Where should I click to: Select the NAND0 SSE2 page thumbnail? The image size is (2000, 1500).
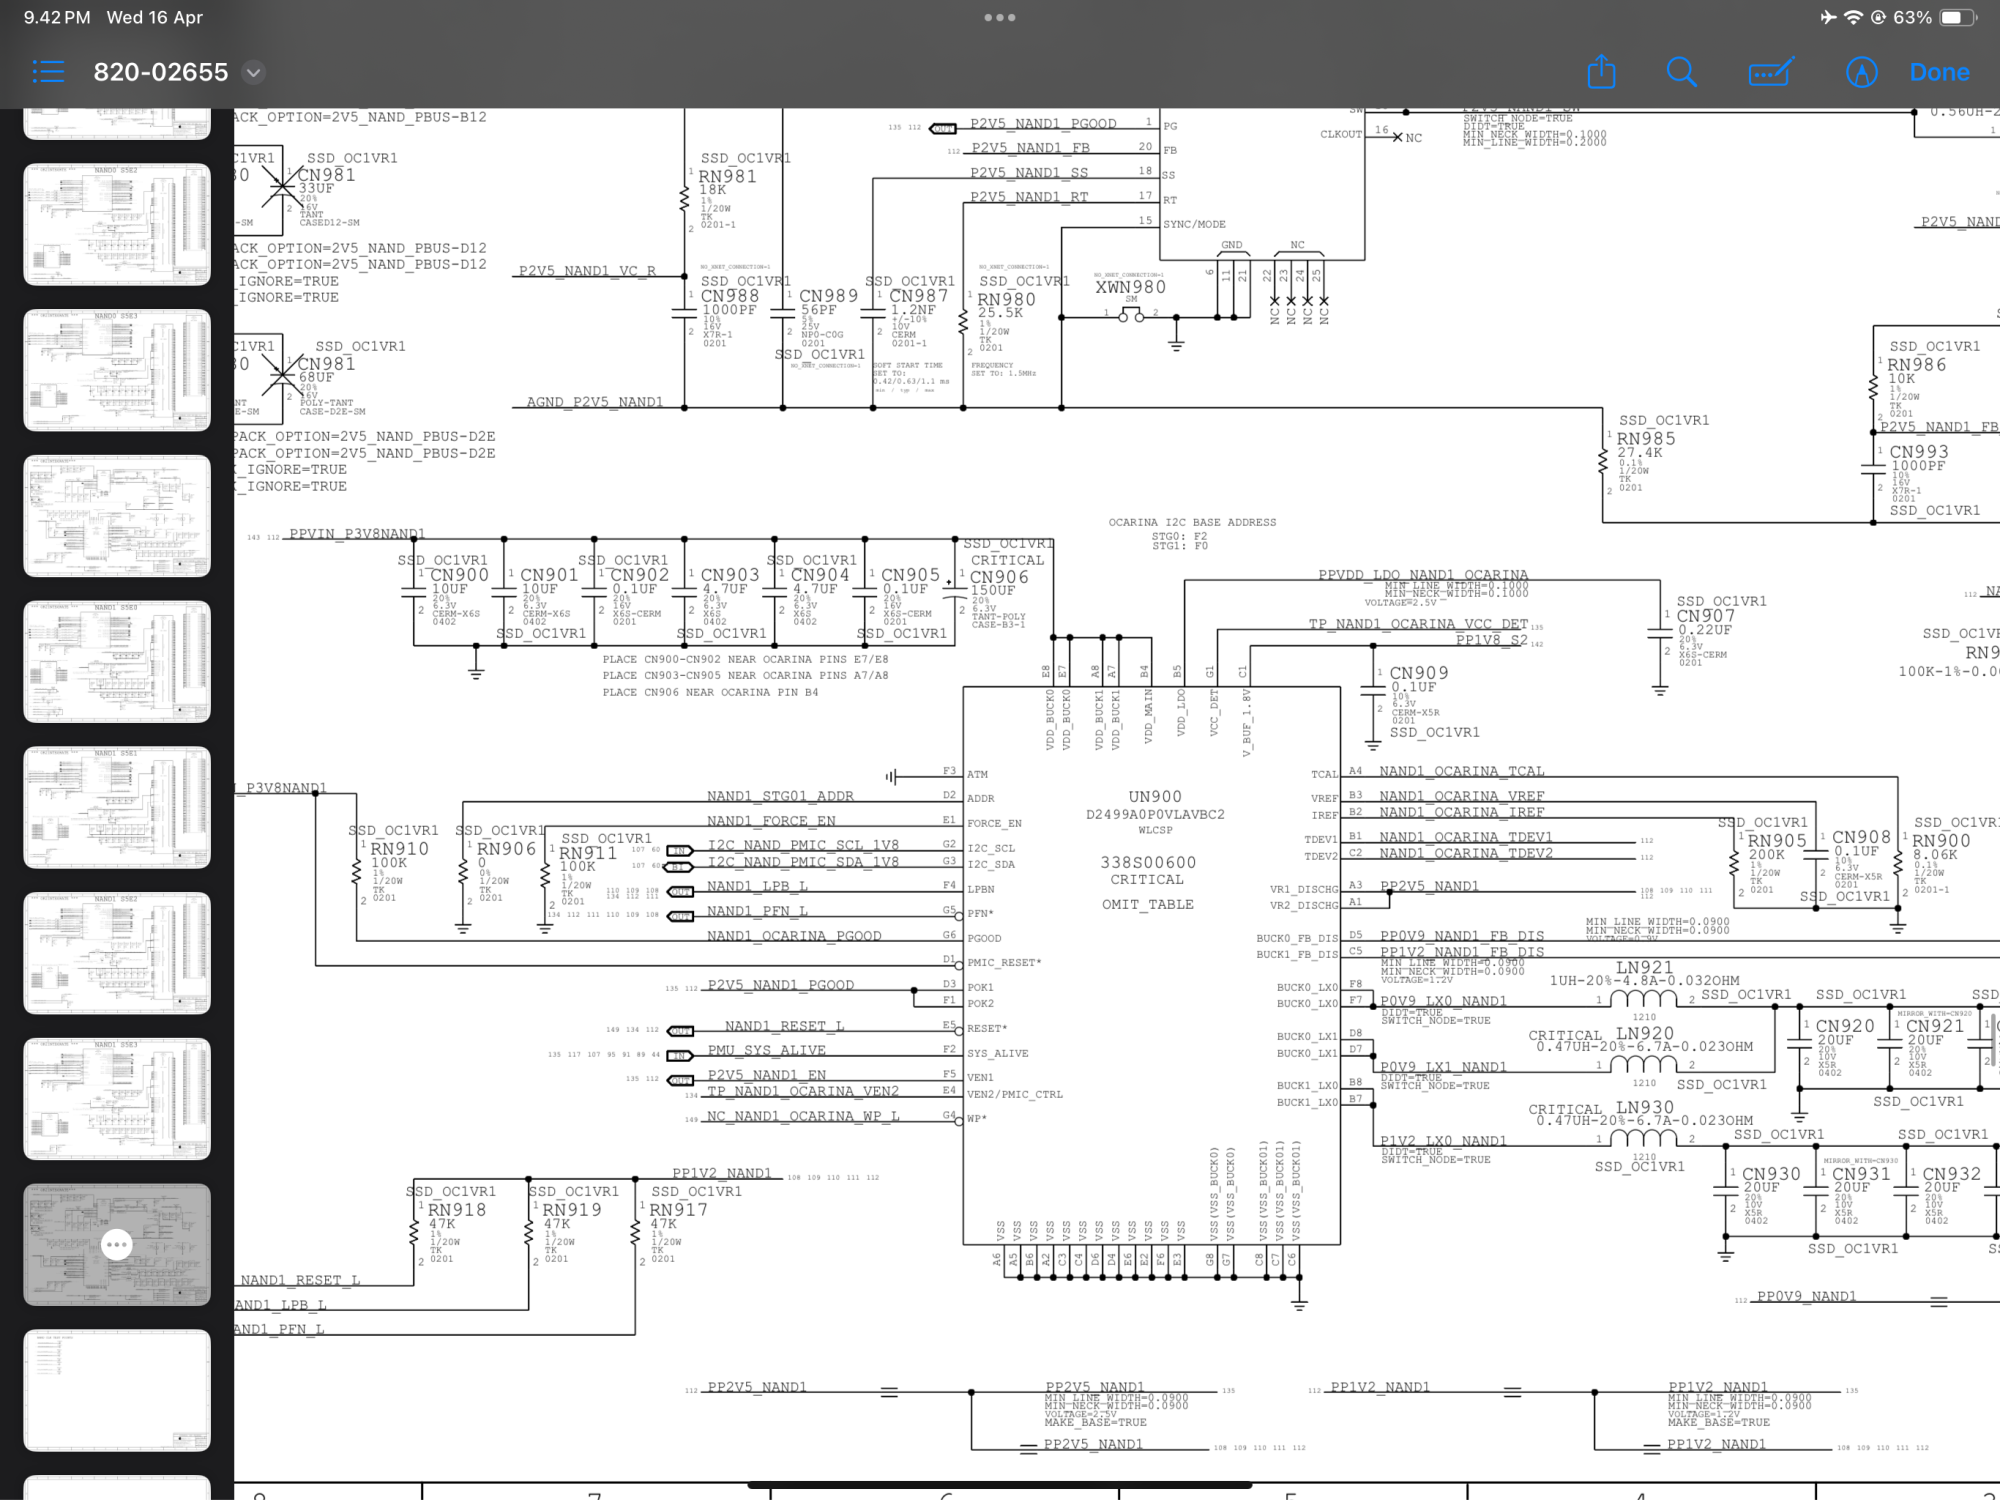[117, 224]
